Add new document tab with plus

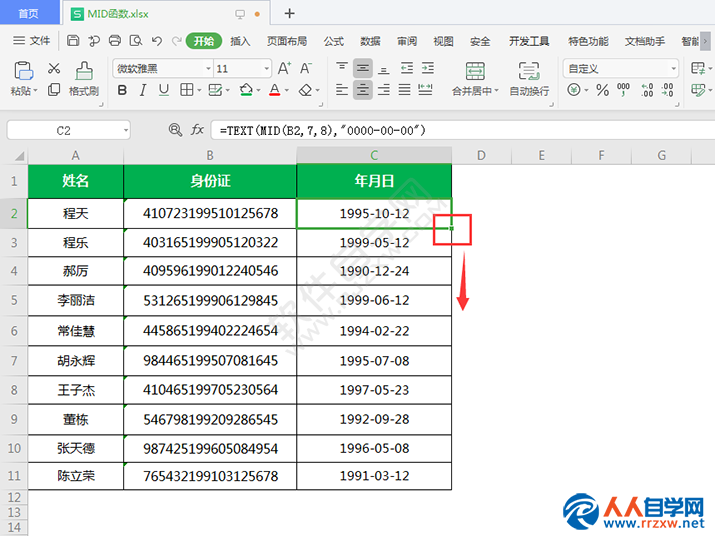pos(289,13)
